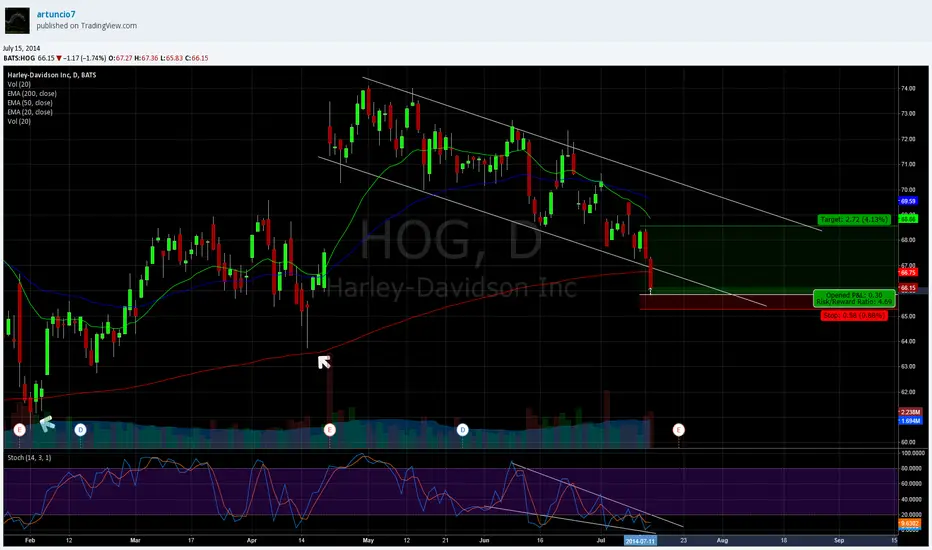
Task: Click the orange 9.6302 stochastic value tag
Action: [910, 523]
